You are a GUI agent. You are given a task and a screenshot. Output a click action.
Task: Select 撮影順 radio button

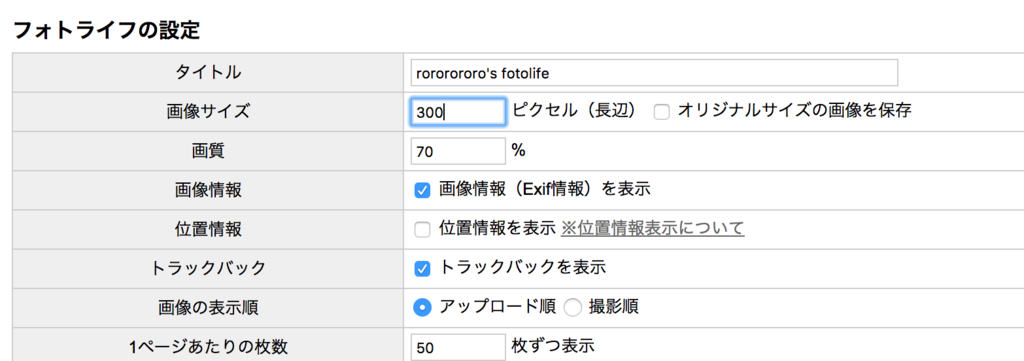click(572, 307)
